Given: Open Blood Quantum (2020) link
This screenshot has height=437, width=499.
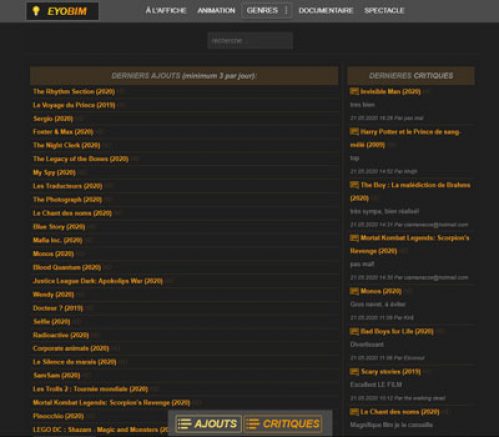Looking at the screenshot, I should click(67, 267).
